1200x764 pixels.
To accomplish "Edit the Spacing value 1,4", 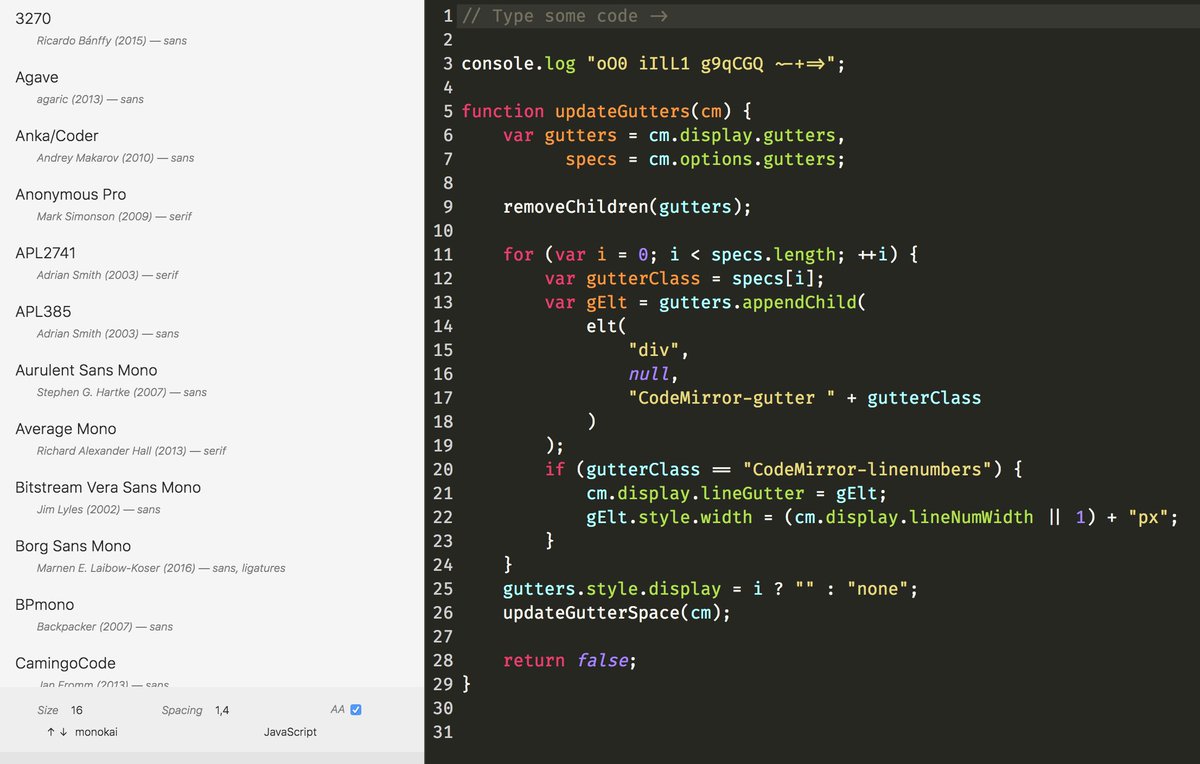I will click(x=222, y=710).
